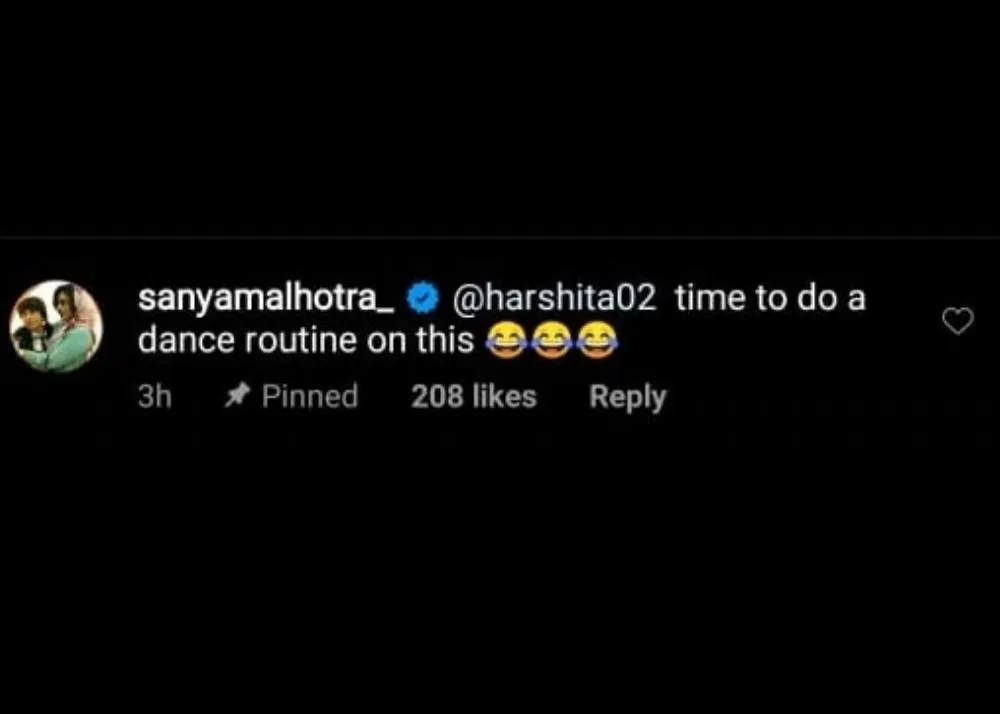Click the middle laughing emoji
Screen dimensions: 1000x714
(x=552, y=340)
